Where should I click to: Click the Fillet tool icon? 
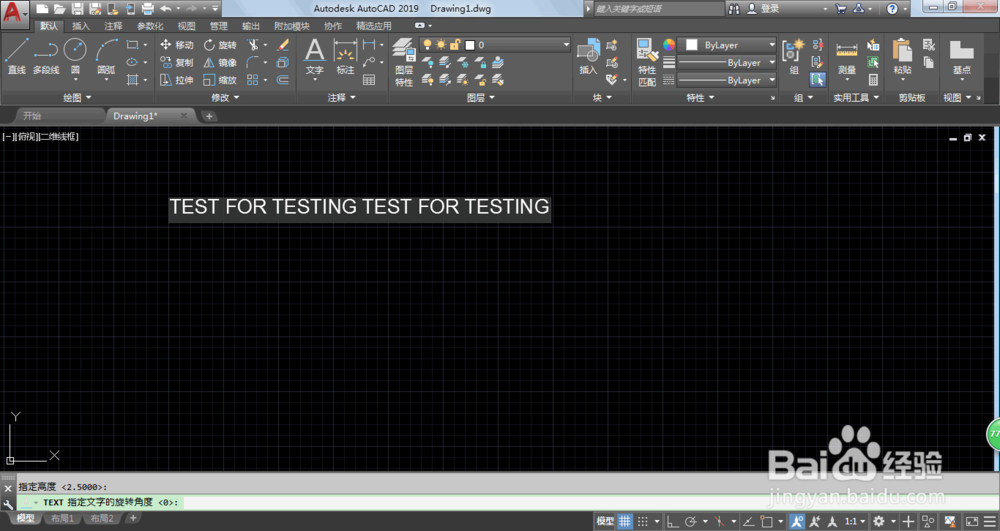253,62
